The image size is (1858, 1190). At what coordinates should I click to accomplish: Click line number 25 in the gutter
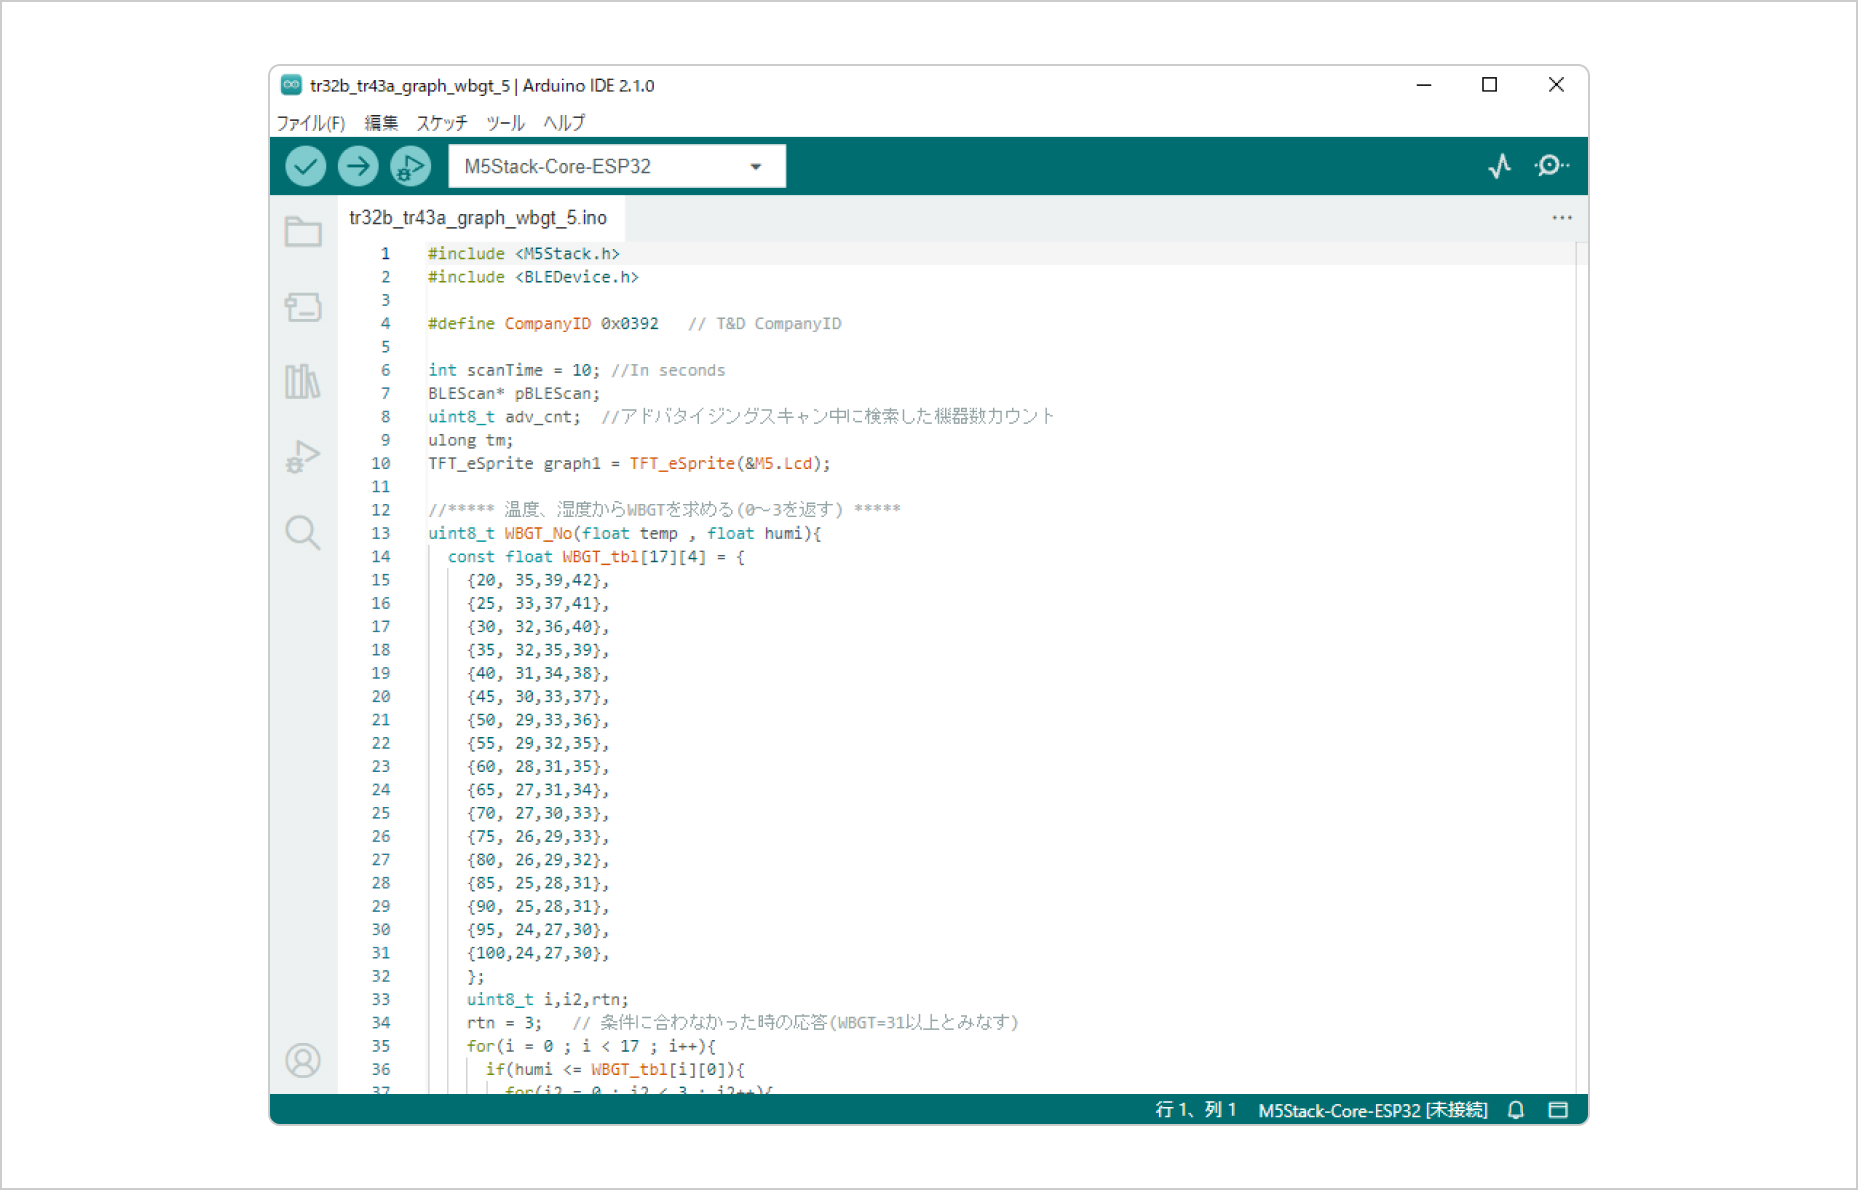click(380, 814)
